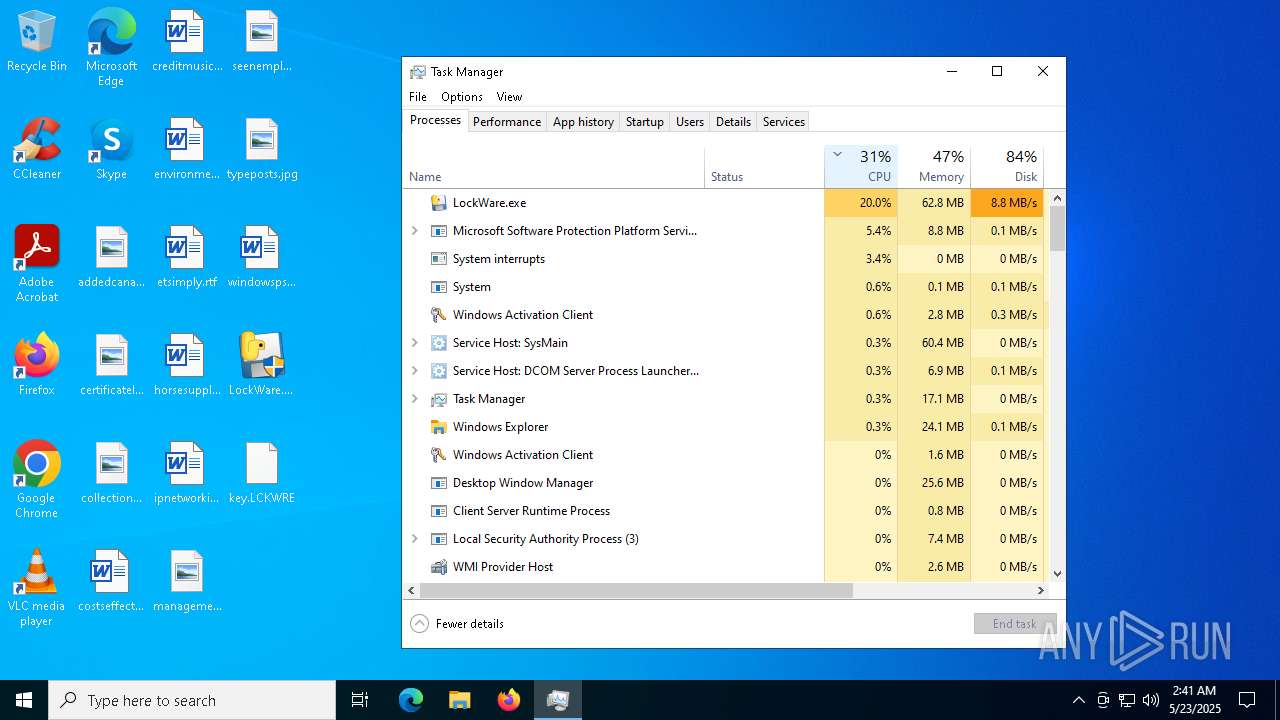Click the volume icon in system tray
Image resolution: width=1280 pixels, height=720 pixels.
point(1151,700)
